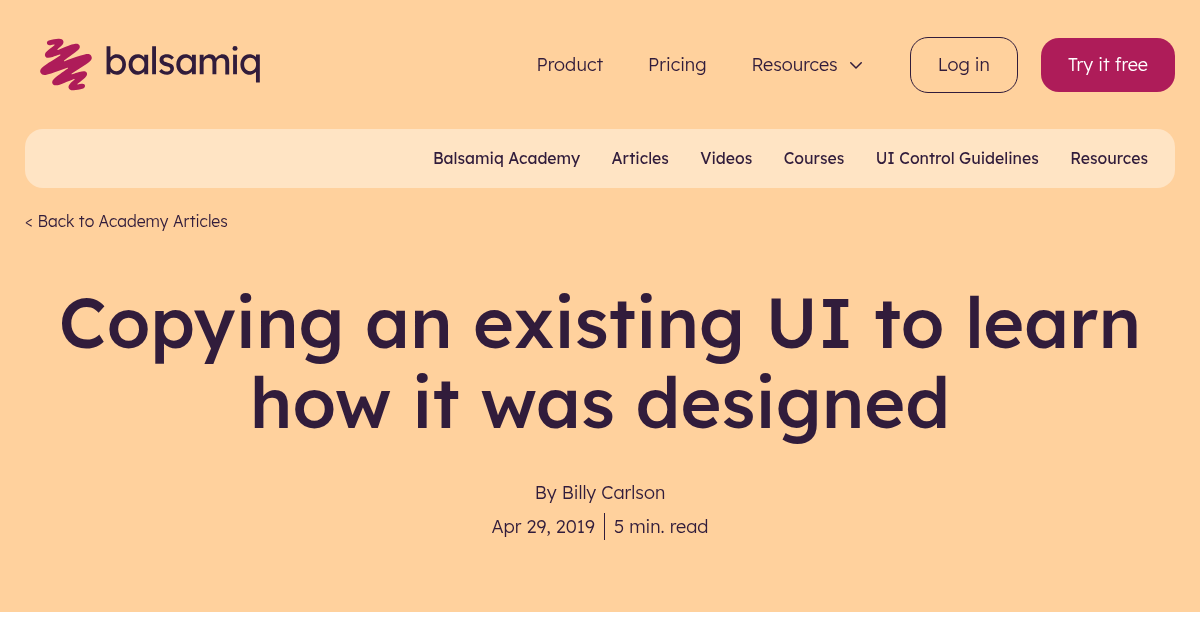Click the publication date Apr 29, 2019
The width and height of the screenshot is (1200, 627).
[543, 526]
